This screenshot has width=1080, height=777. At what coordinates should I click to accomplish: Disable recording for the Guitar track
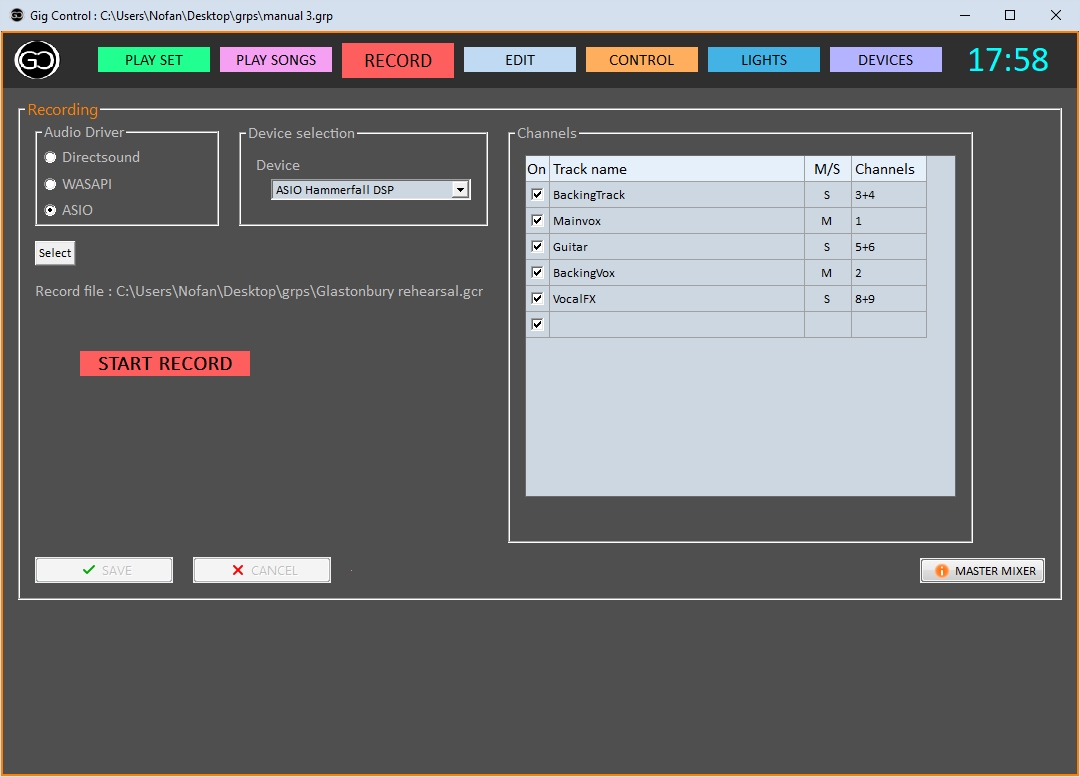[x=536, y=245]
